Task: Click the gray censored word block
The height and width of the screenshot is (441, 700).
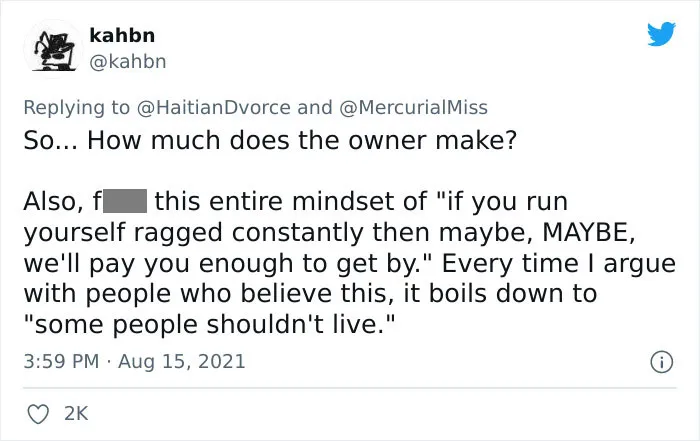Action: 125,201
